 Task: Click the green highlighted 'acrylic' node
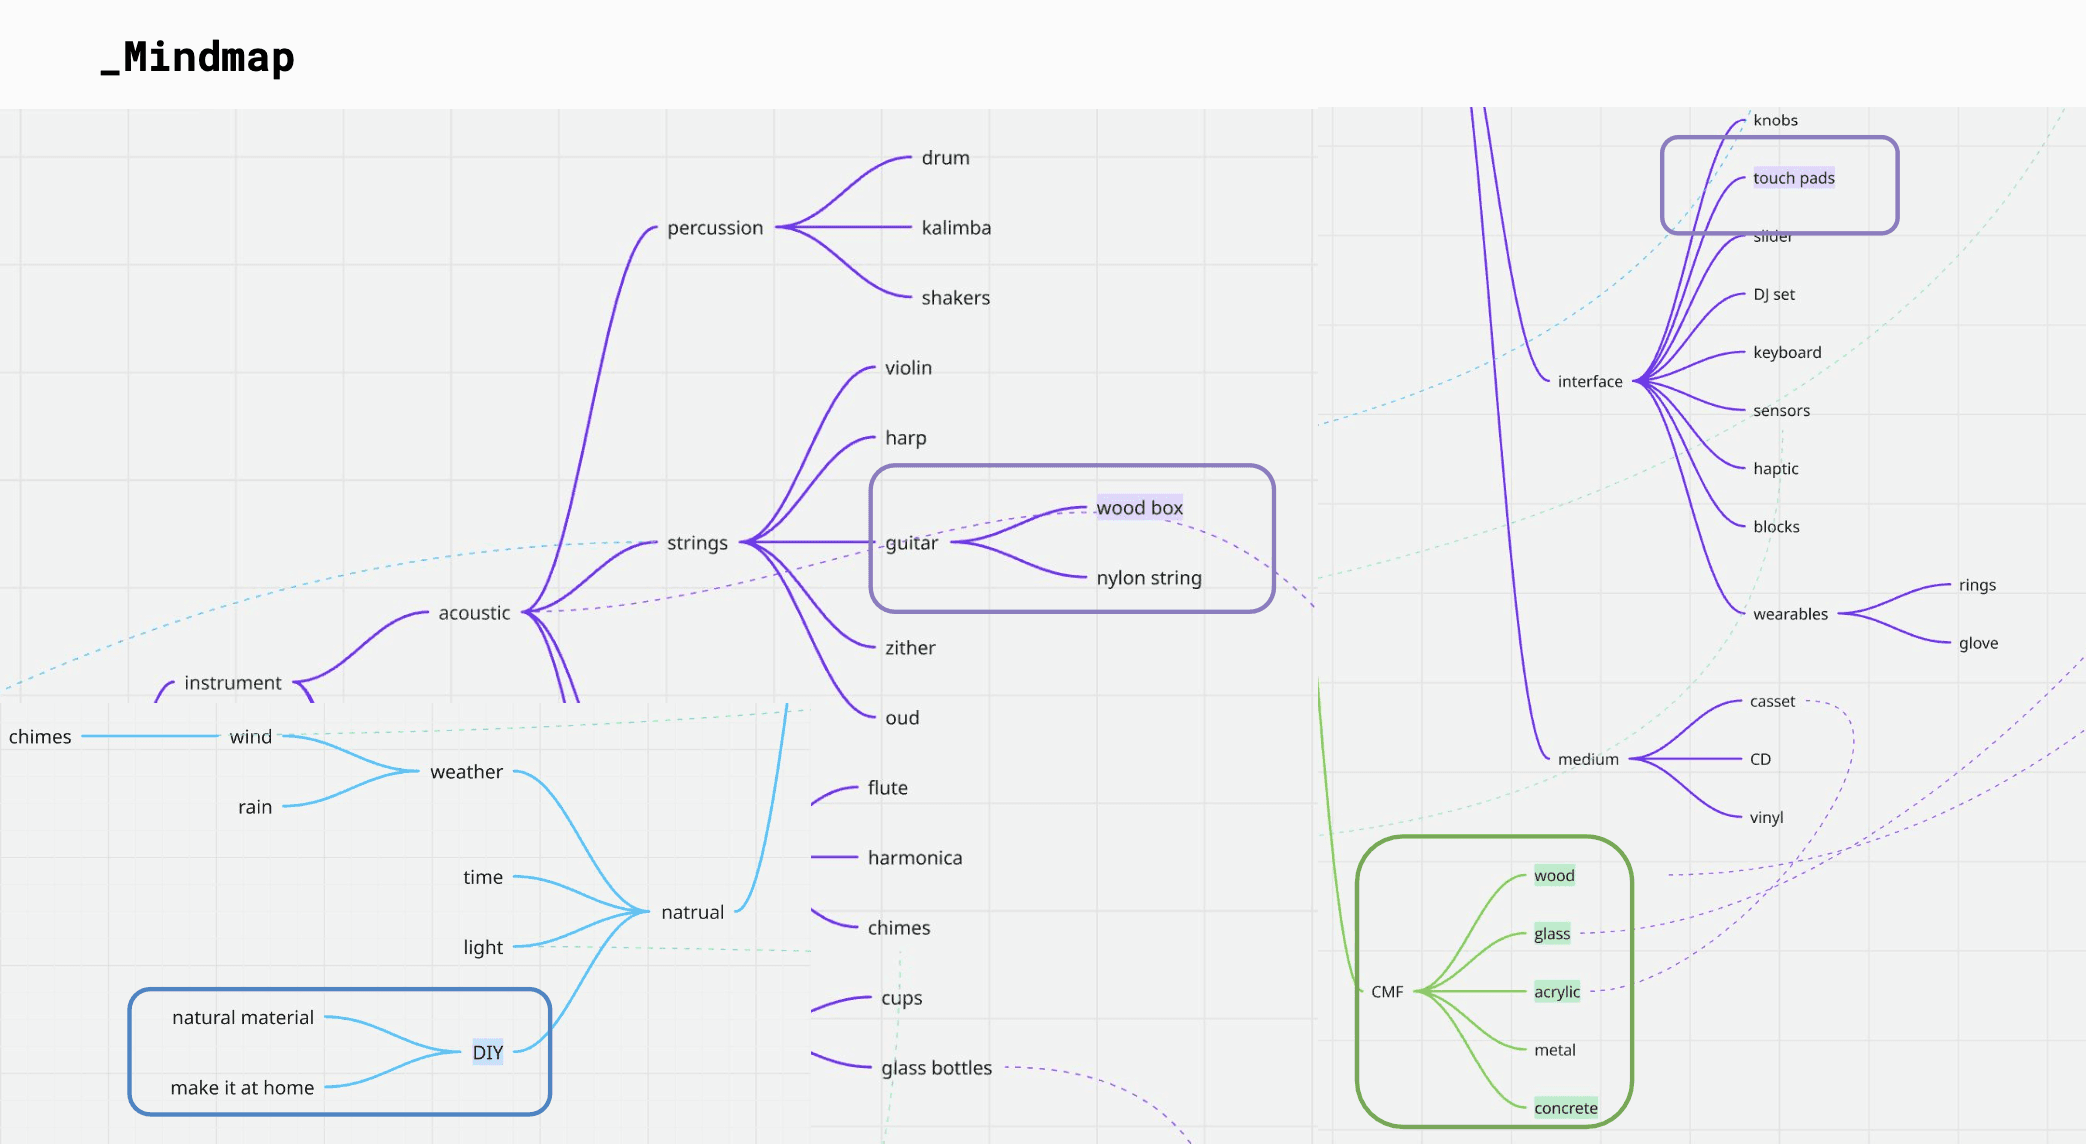(1556, 992)
